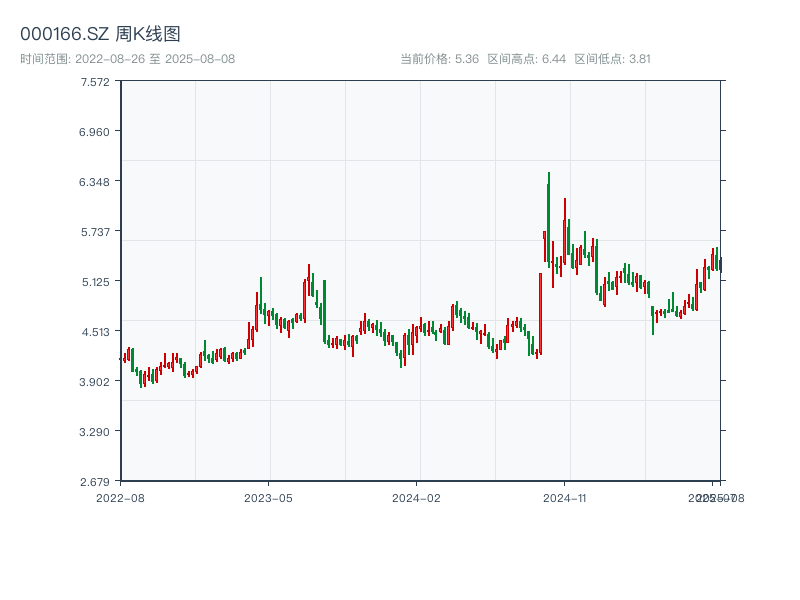This screenshot has height=600, width=800.
Task: Click the 当前价格 5.36 label
Action: tap(440, 59)
